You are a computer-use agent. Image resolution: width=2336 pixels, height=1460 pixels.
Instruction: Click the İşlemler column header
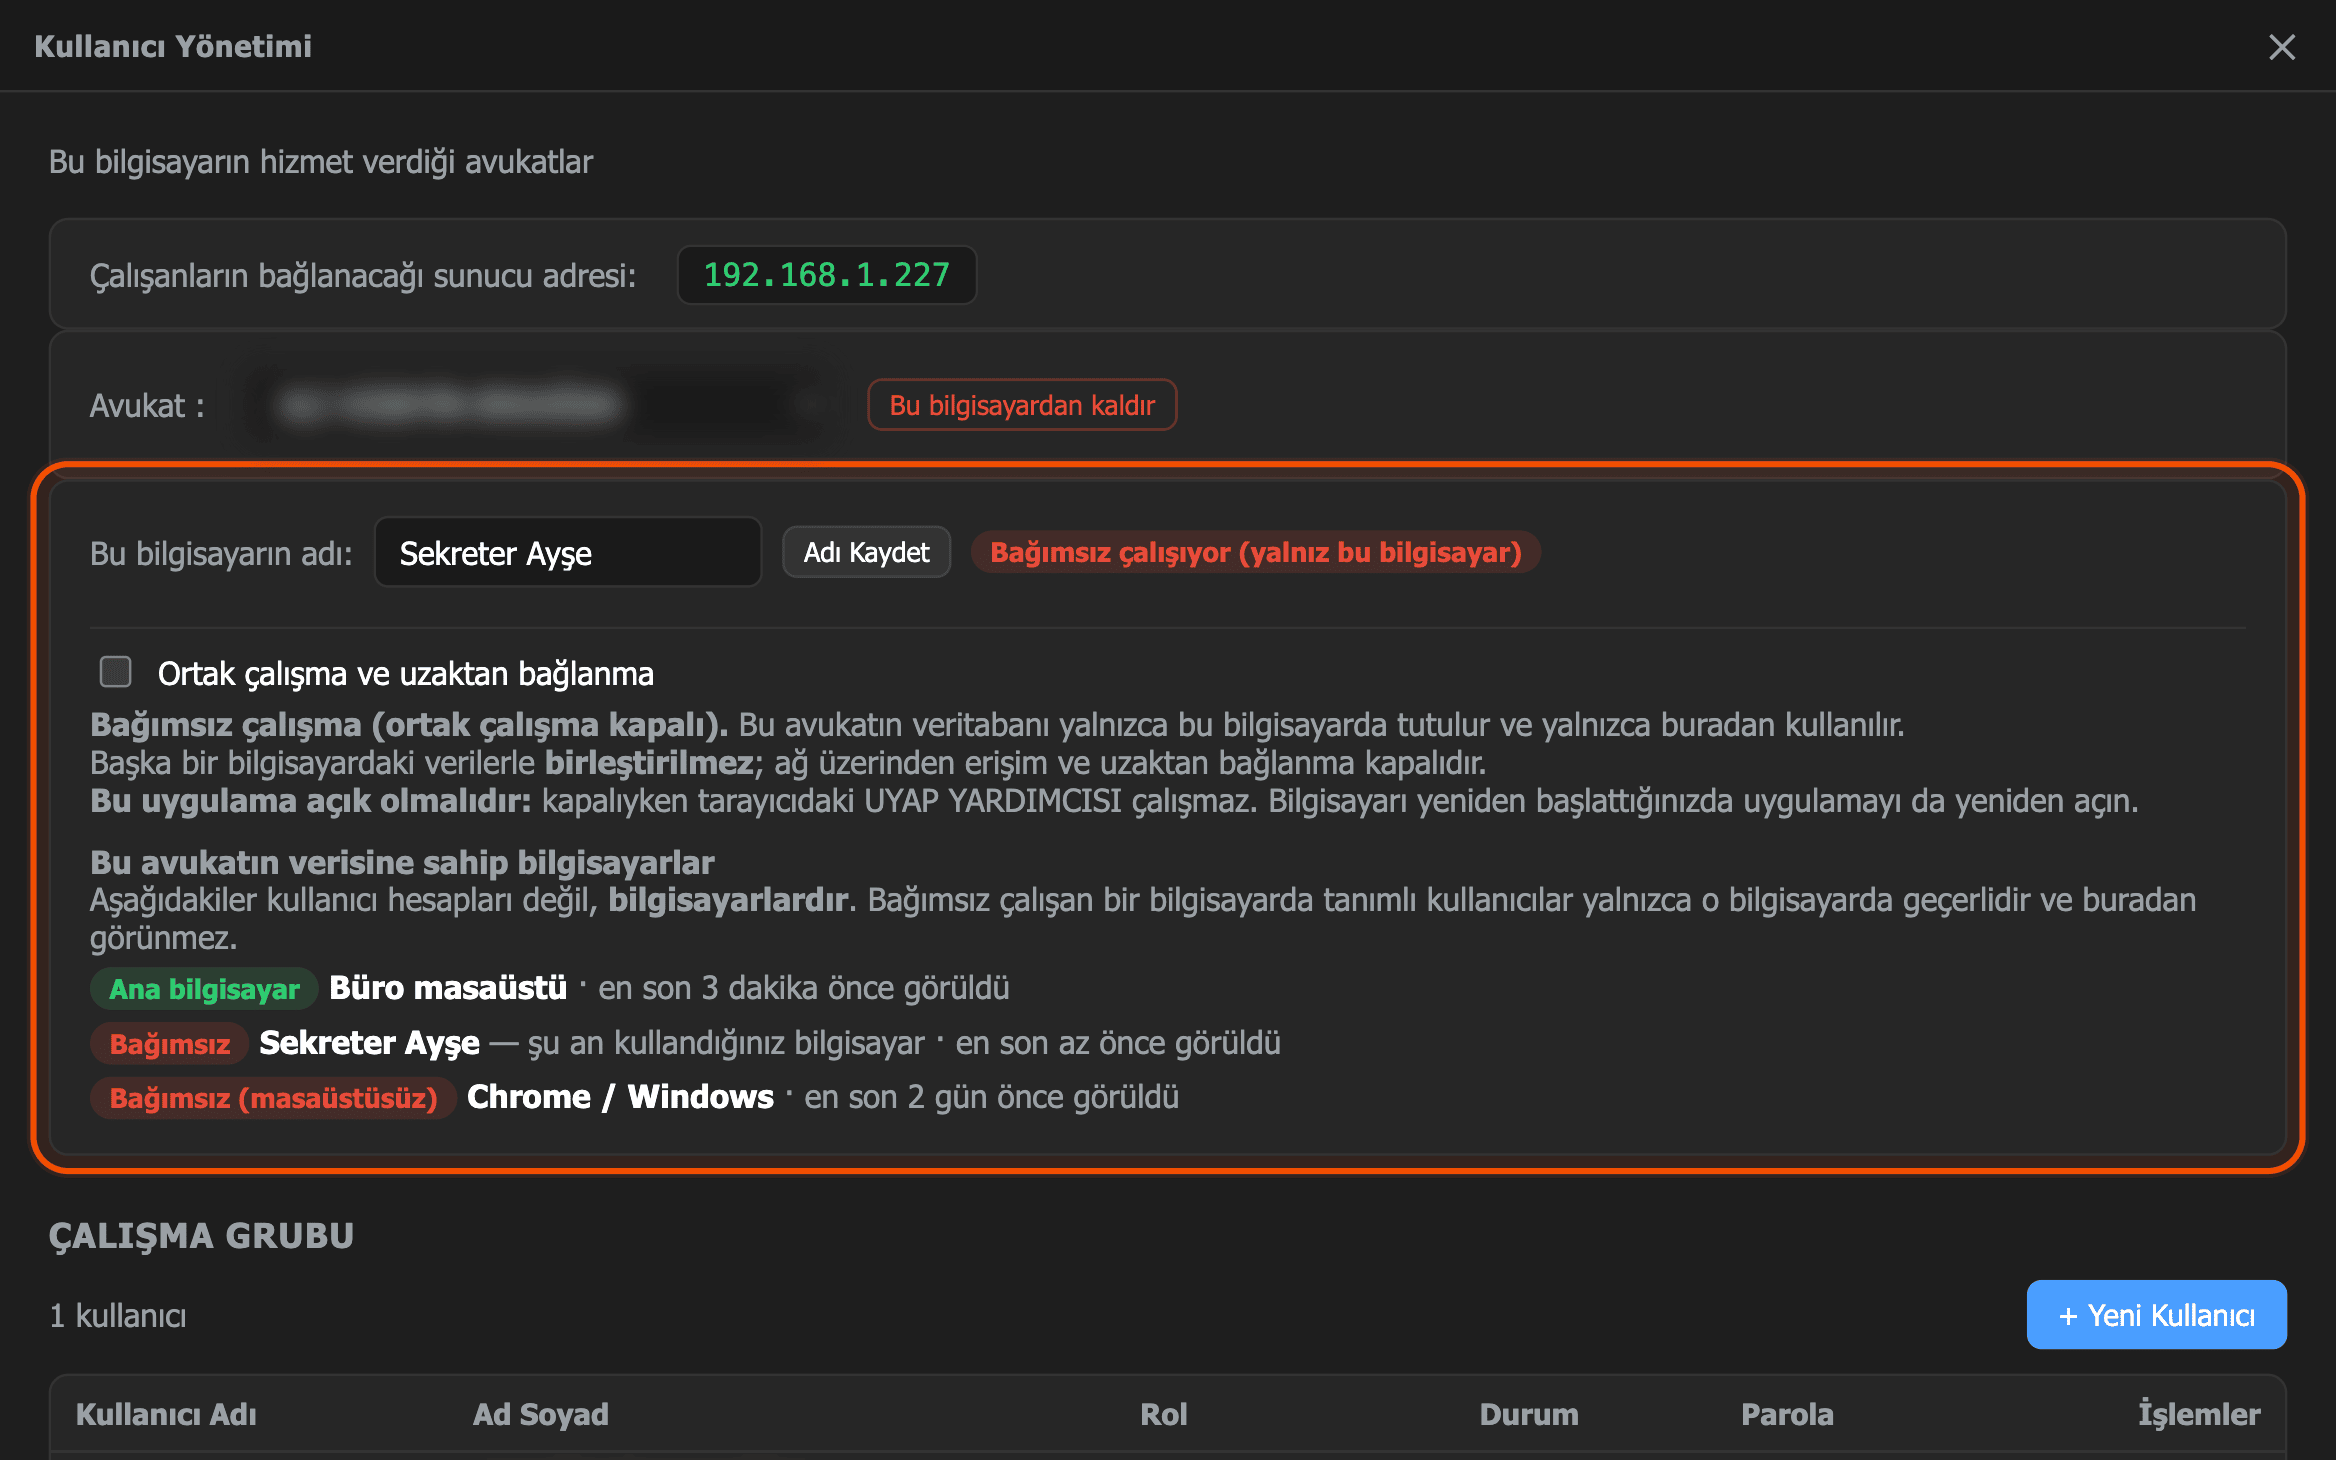pyautogui.click(x=2199, y=1414)
